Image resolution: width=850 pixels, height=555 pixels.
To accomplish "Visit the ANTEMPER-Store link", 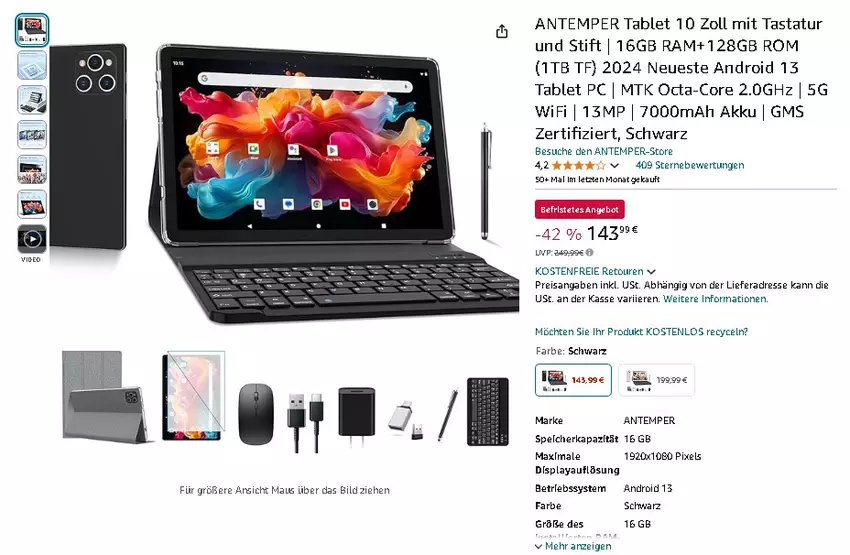I will pos(604,151).
